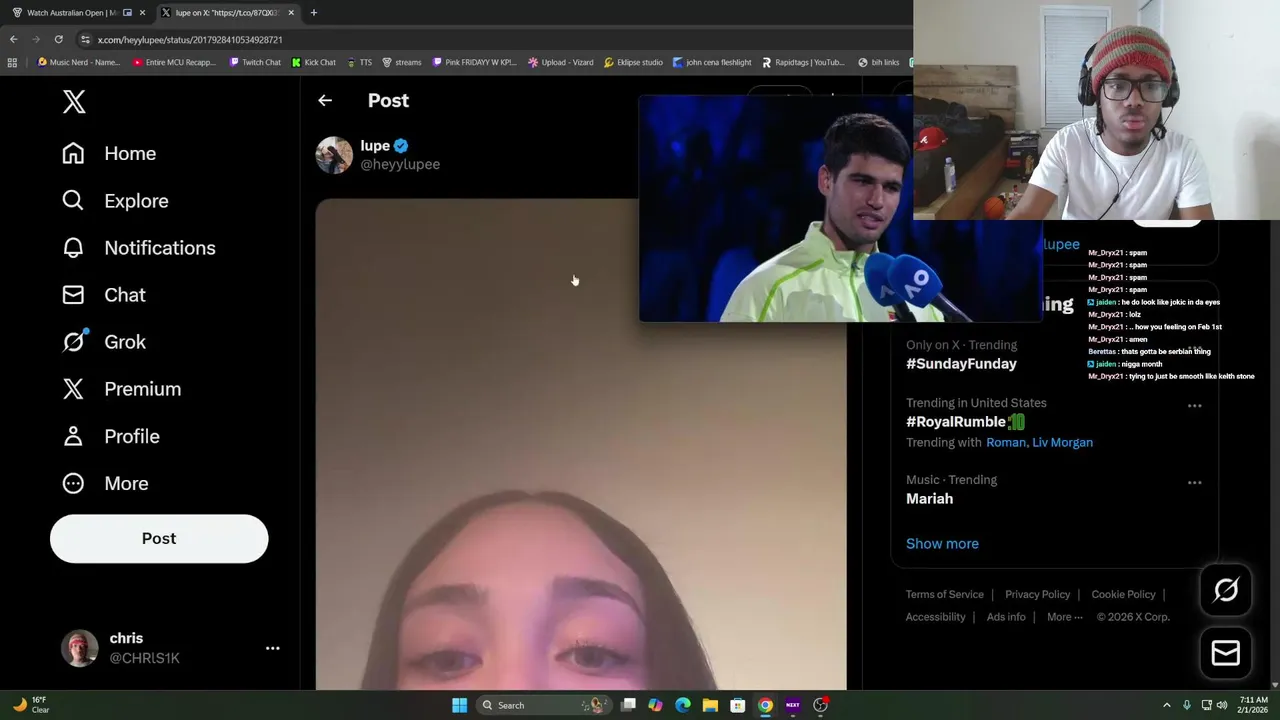Open Accessibility footer link

coord(935,617)
